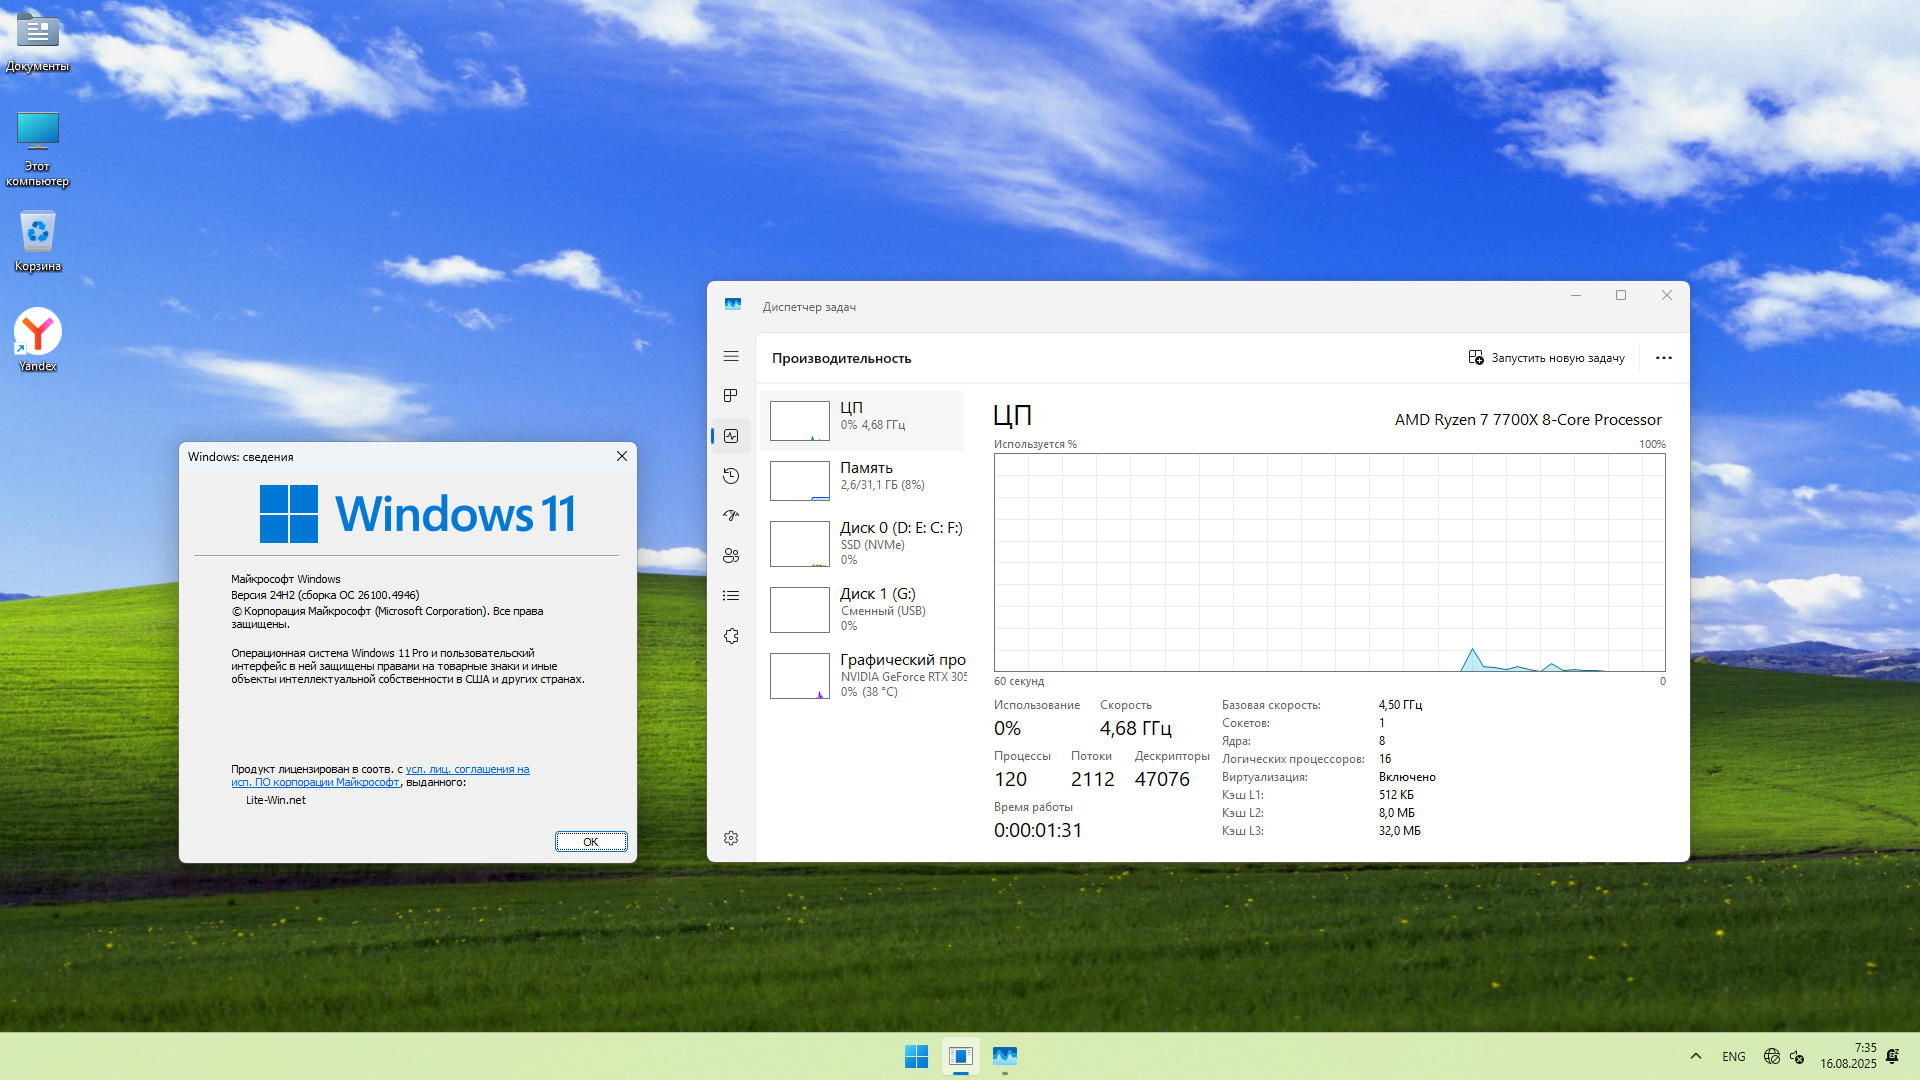This screenshot has height=1080, width=1920.
Task: Open Startup apps sidebar icon
Action: click(731, 516)
